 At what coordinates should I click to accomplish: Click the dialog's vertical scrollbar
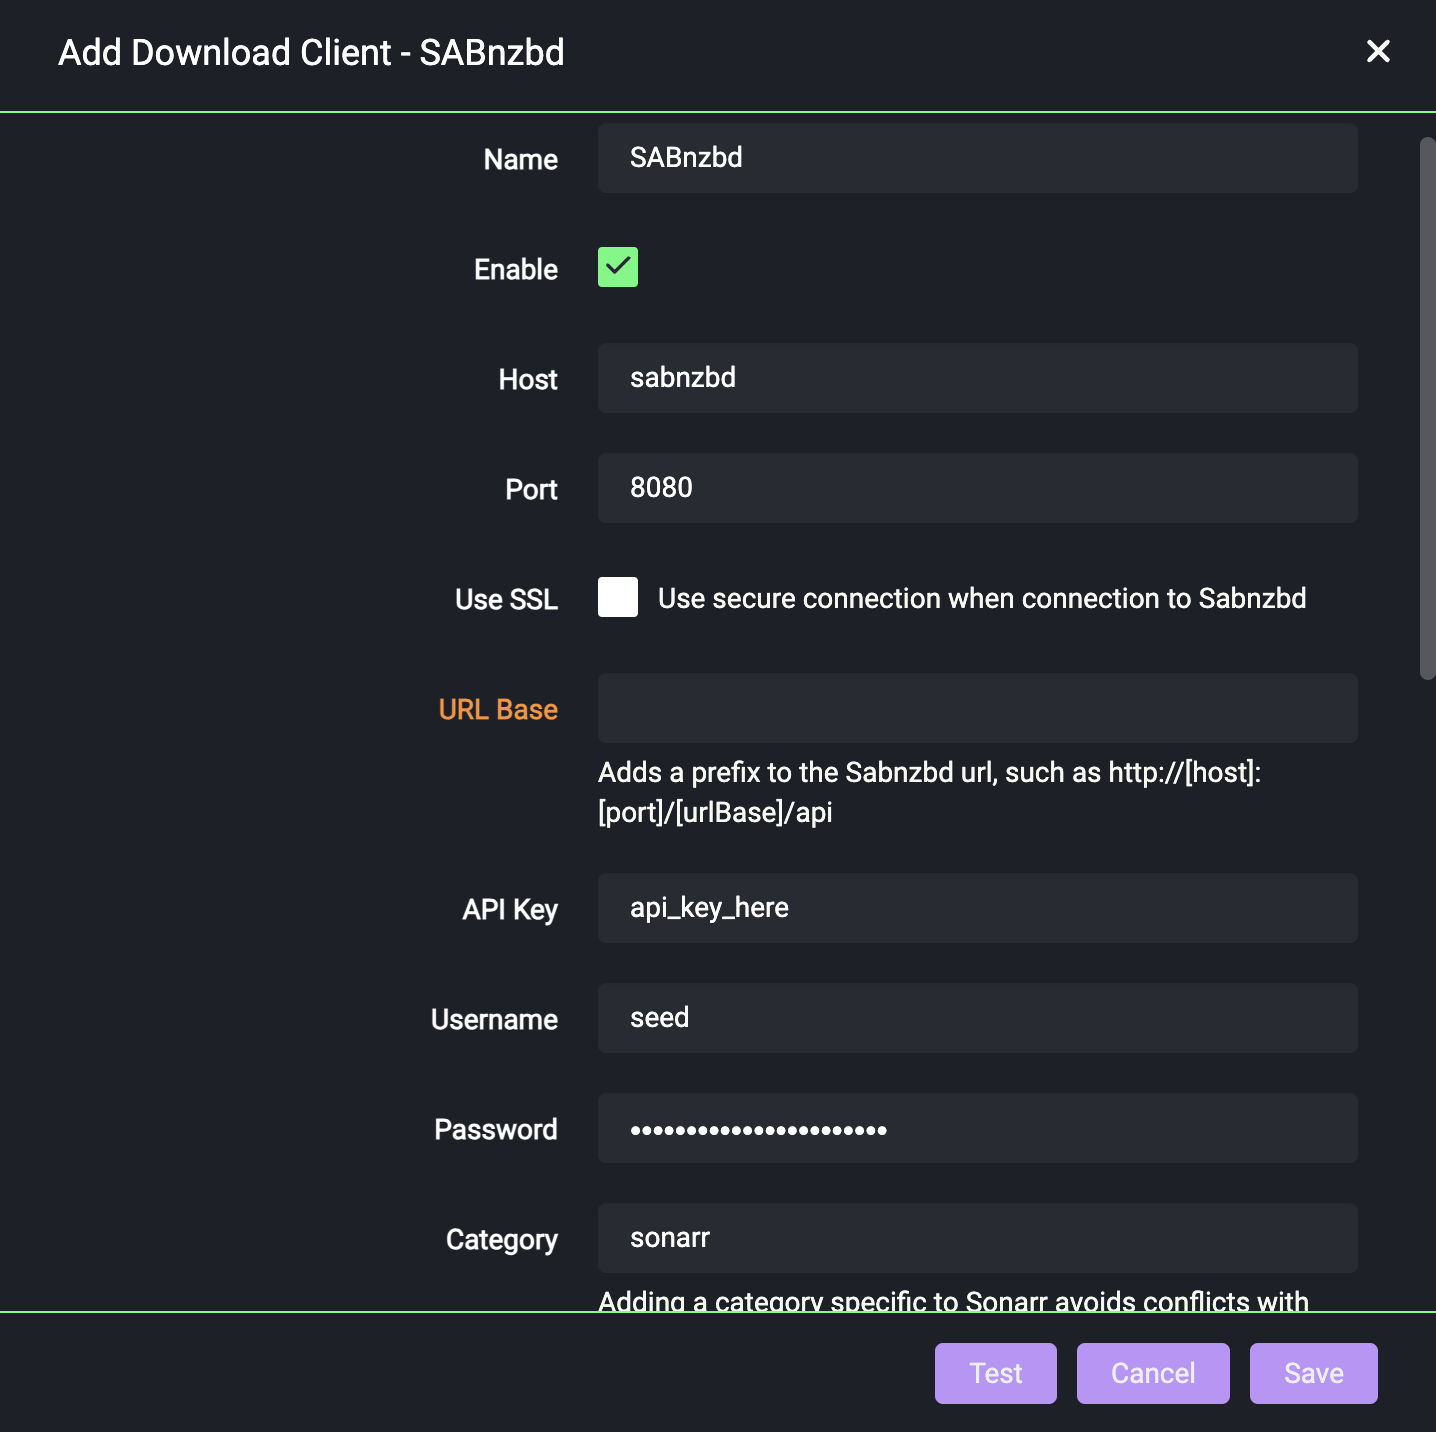(x=1427, y=400)
